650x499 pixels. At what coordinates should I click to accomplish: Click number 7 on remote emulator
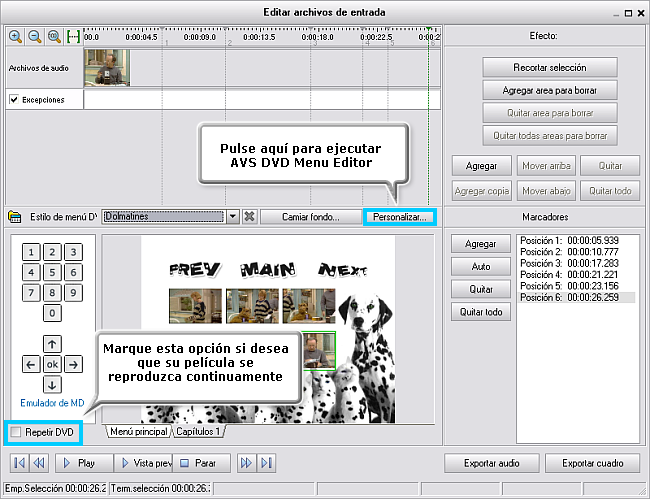click(31, 293)
